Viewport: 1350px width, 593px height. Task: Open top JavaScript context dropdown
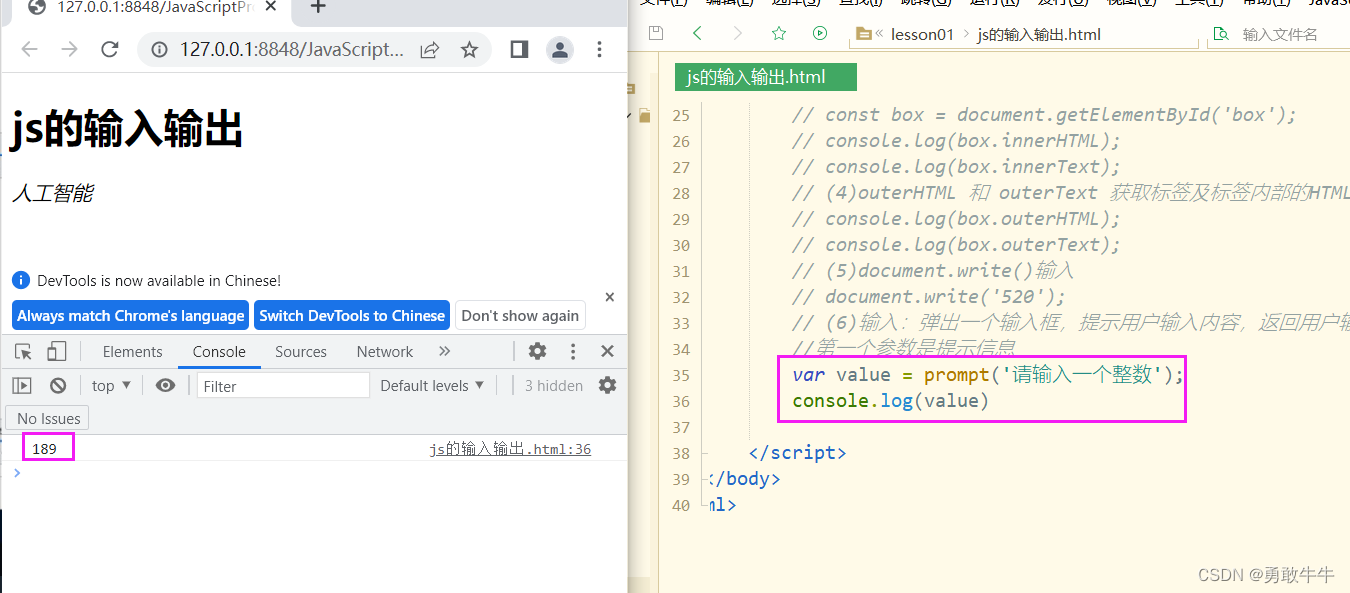(111, 385)
